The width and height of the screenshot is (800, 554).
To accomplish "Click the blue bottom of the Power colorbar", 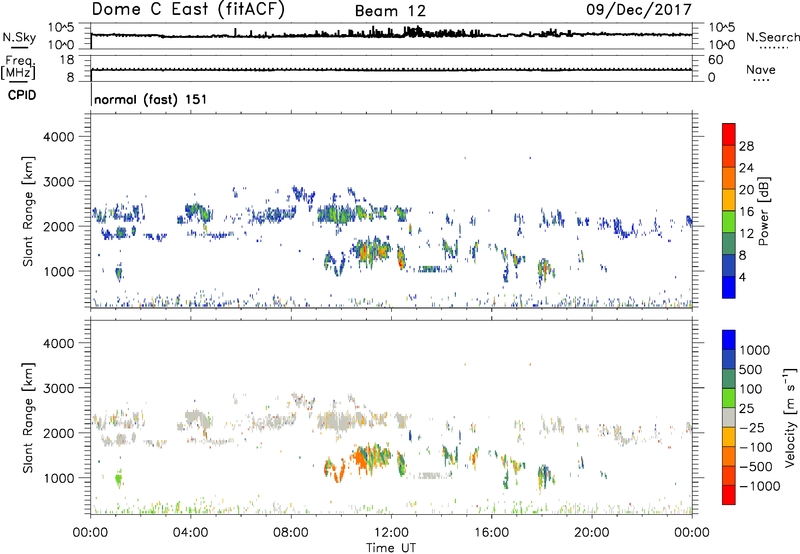I will pos(729,287).
